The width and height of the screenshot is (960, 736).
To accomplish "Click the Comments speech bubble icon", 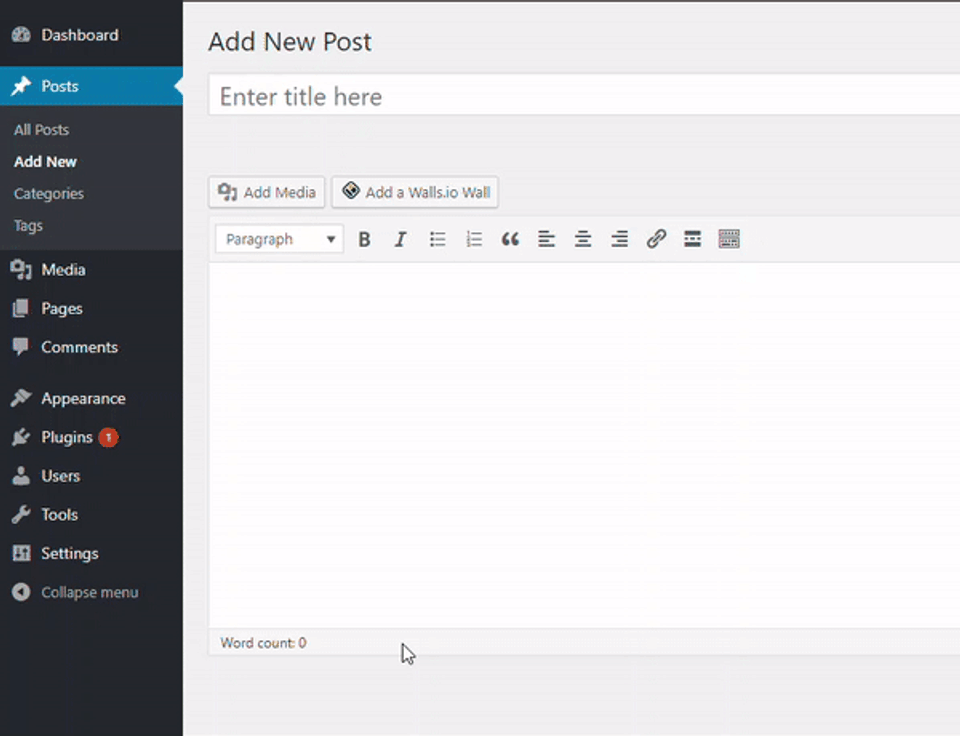I will point(21,347).
